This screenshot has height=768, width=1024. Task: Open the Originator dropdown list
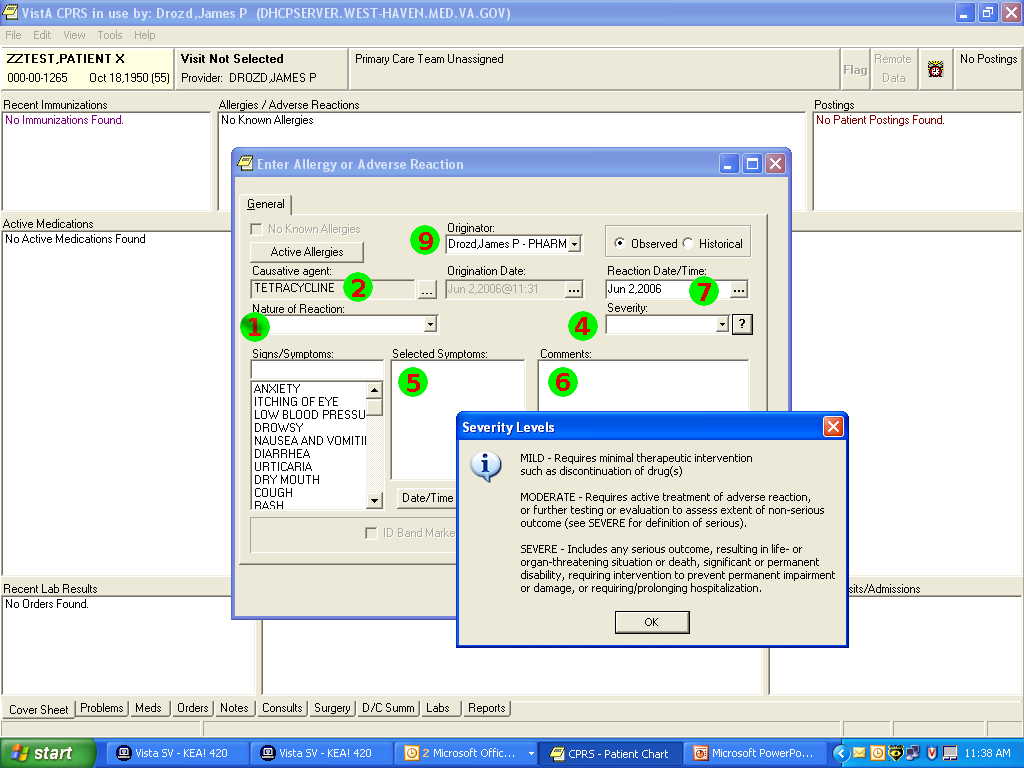574,244
